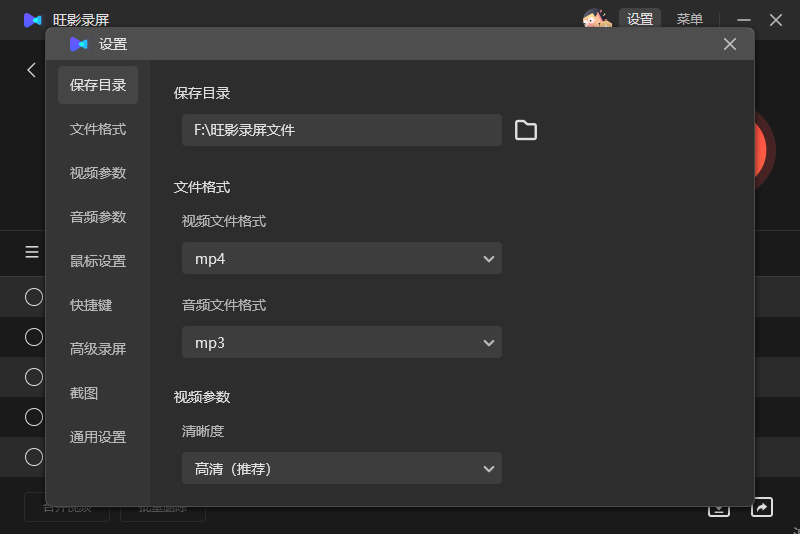Click the user avatar icon
This screenshot has width=800, height=534.
click(597, 19)
